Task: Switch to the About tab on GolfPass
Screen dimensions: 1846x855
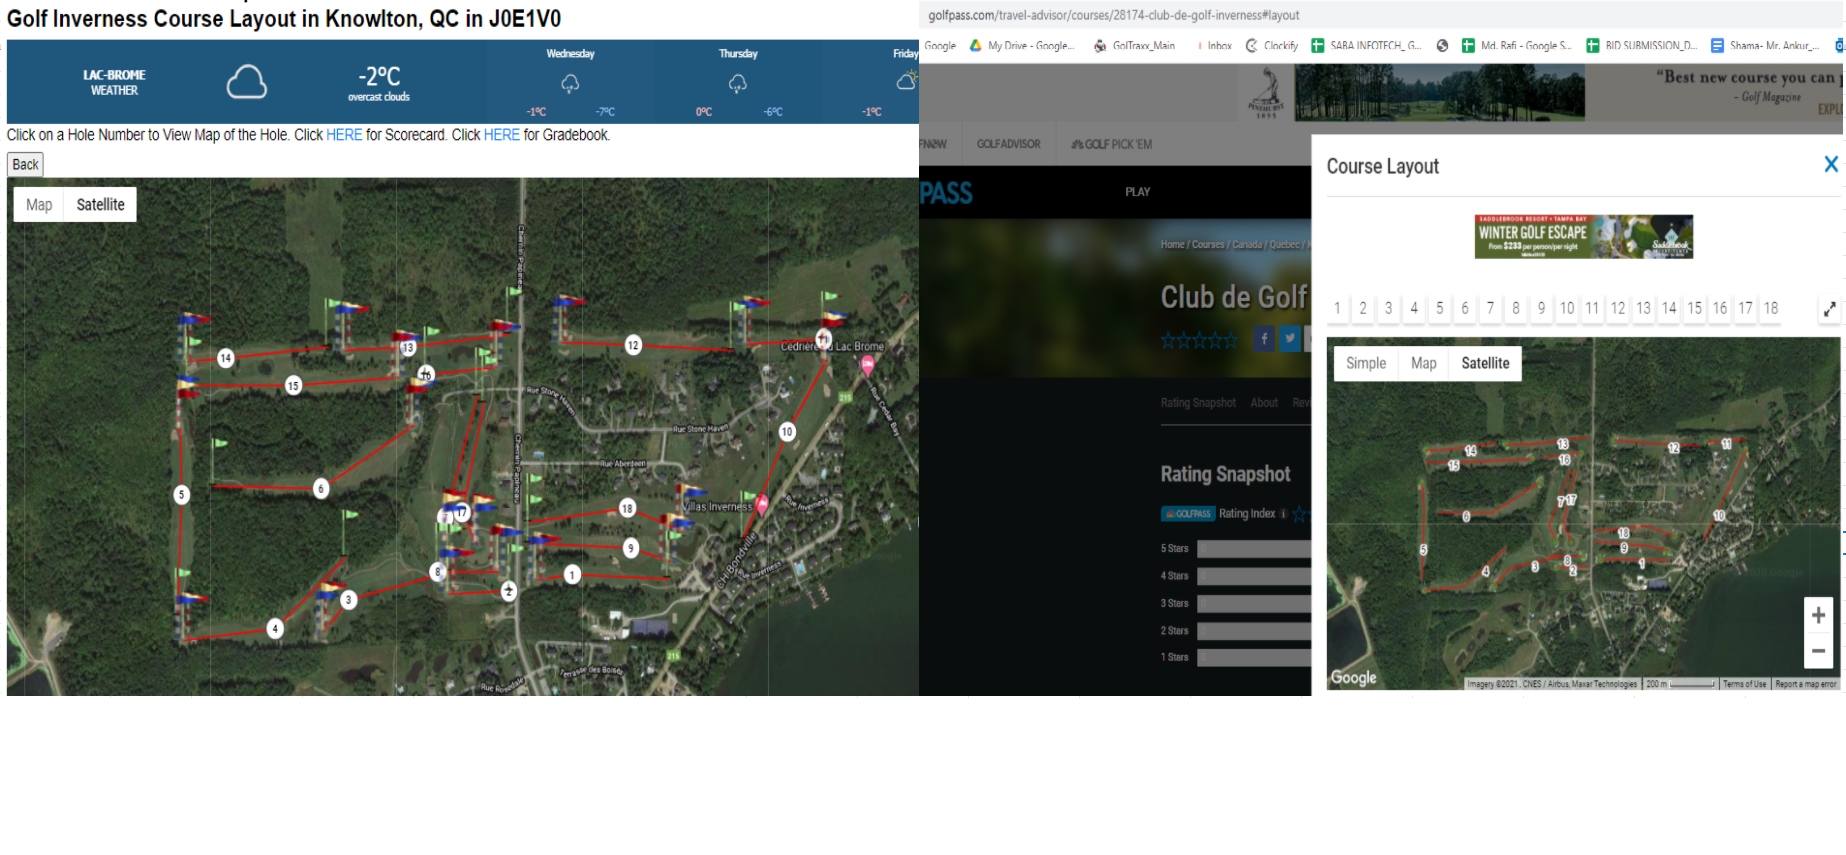Action: pyautogui.click(x=1264, y=403)
